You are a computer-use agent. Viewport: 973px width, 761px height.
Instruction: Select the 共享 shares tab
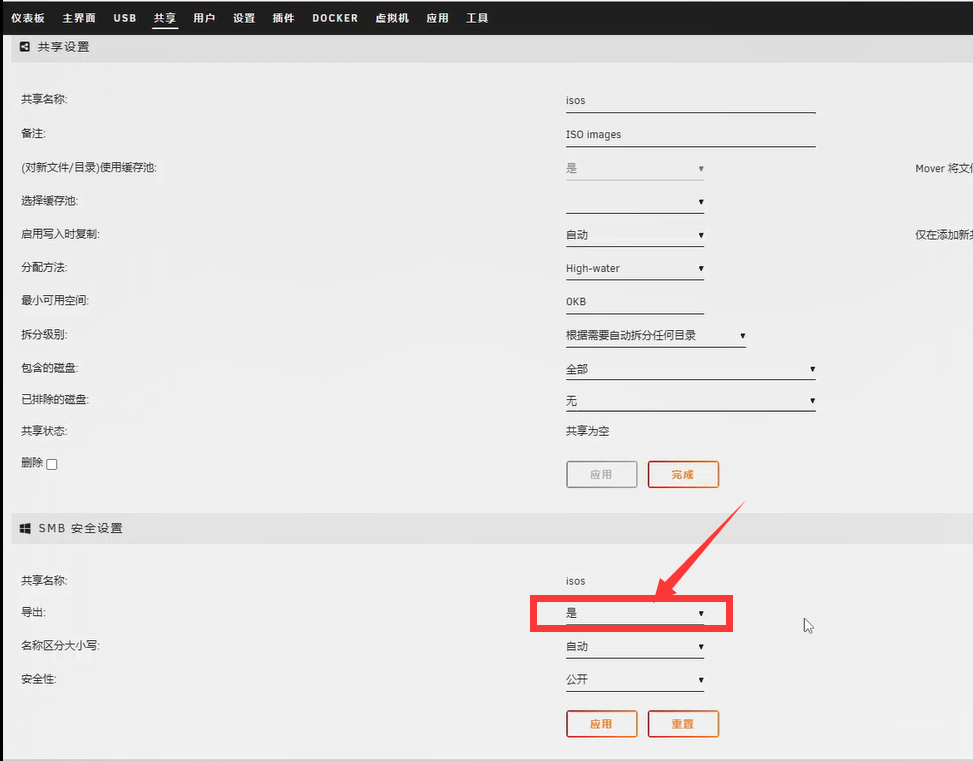point(164,18)
